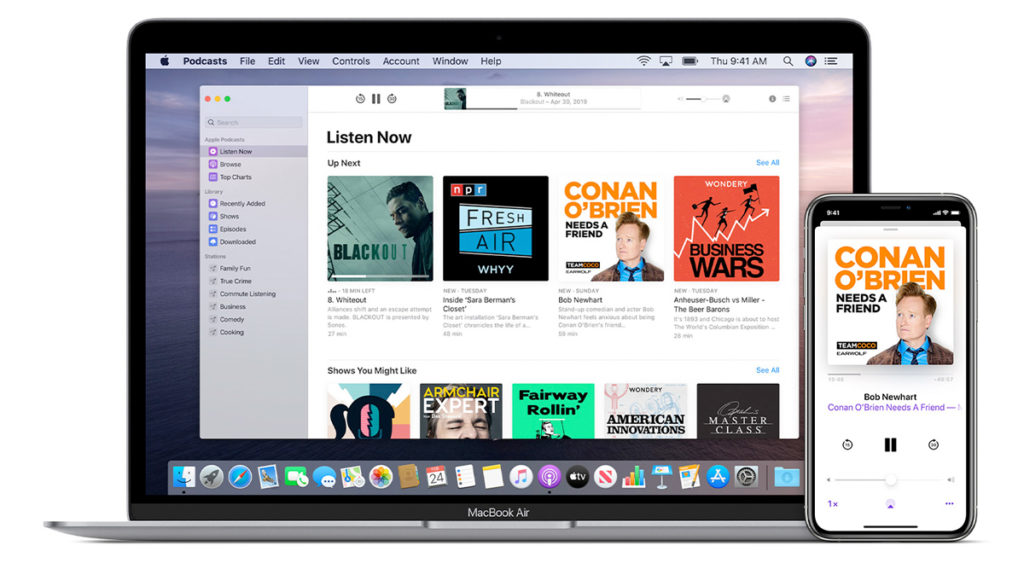Open Messages from the Dock
The width and height of the screenshot is (1024, 563).
tap(325, 477)
